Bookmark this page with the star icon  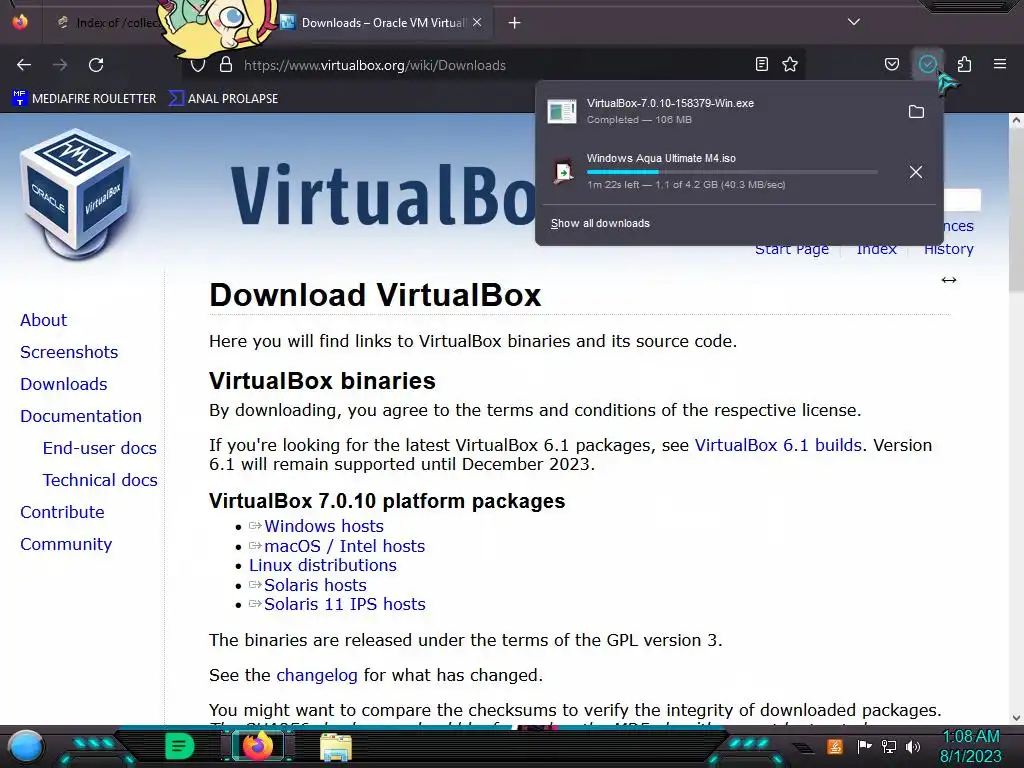(790, 64)
